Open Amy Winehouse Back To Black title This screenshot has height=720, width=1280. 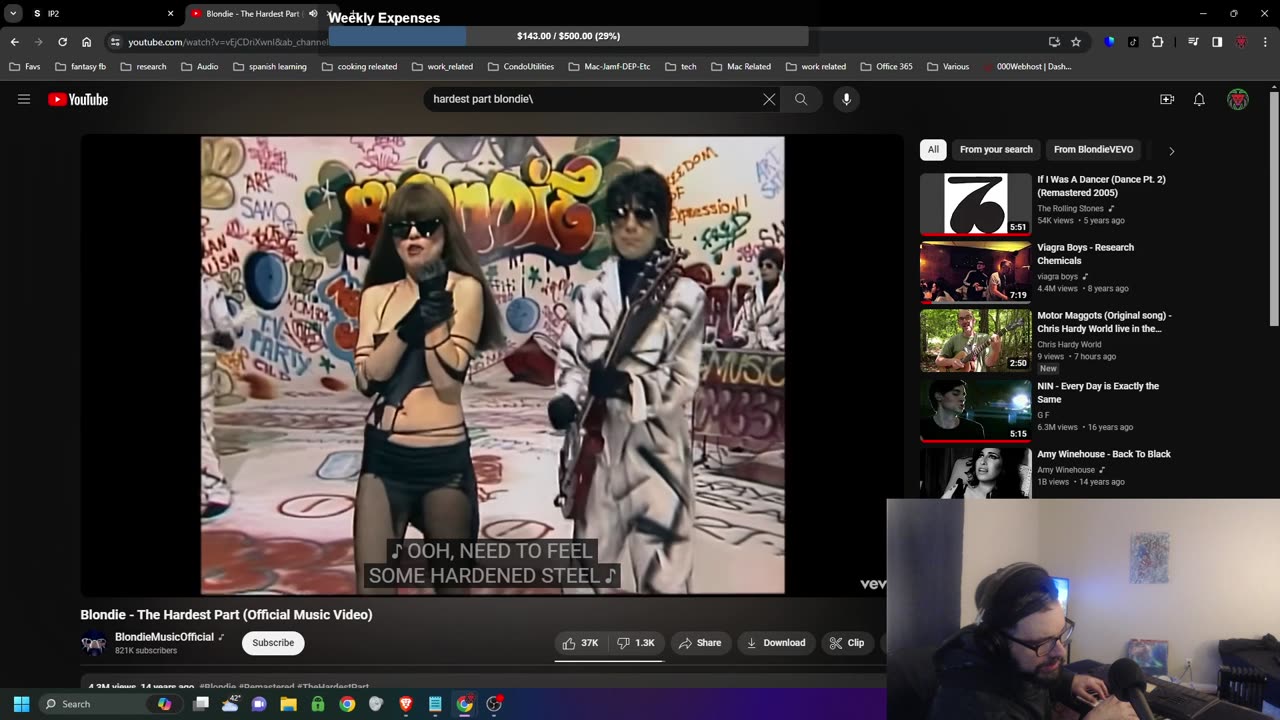[1104, 454]
